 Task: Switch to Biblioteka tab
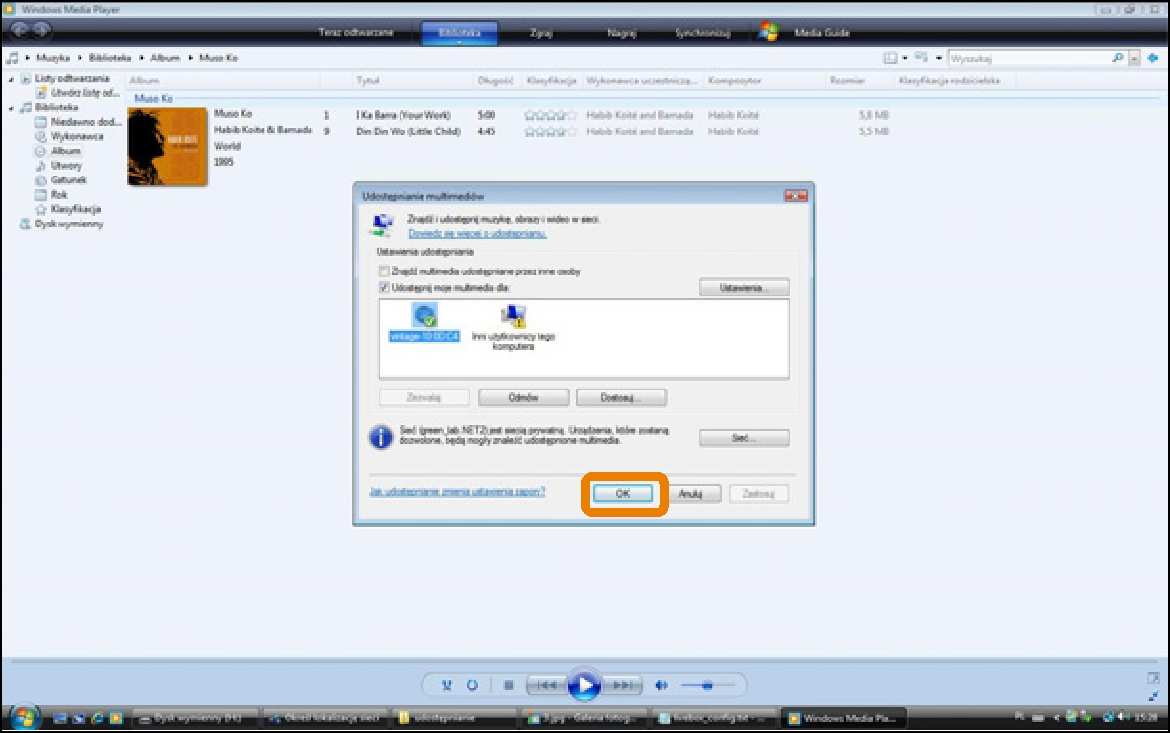click(x=459, y=33)
